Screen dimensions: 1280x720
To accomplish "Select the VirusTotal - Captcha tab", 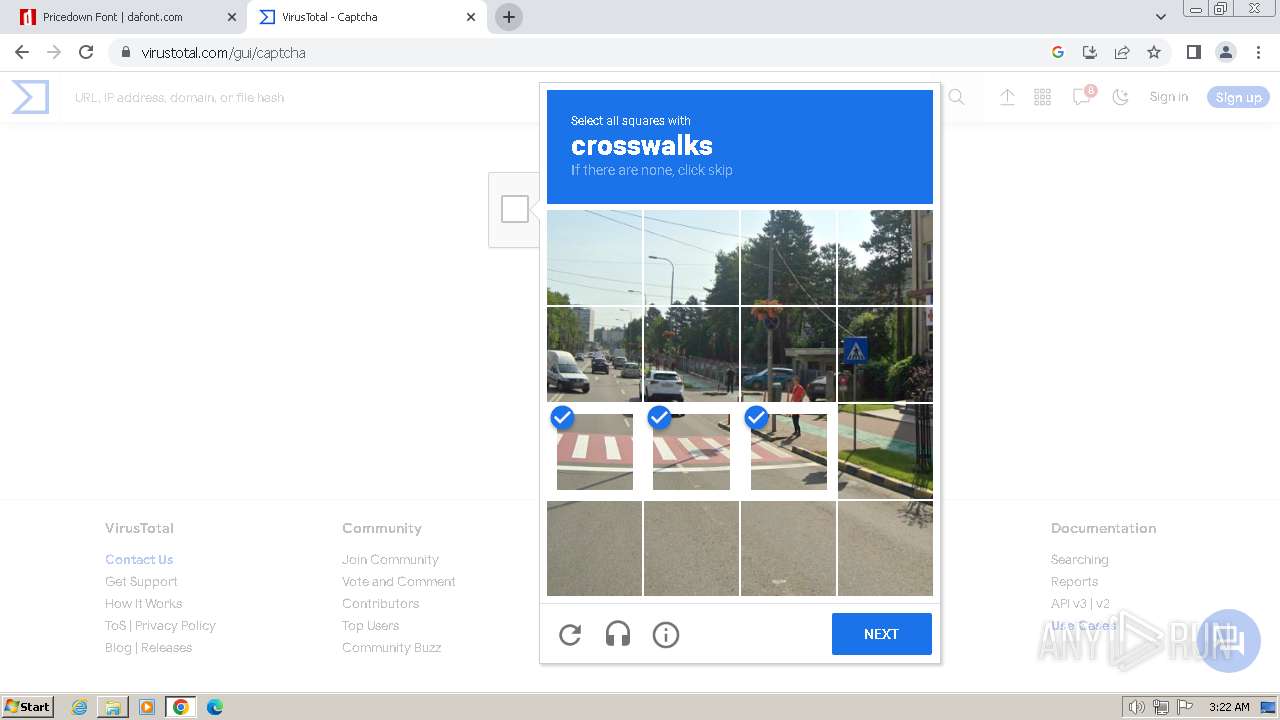I will [366, 17].
